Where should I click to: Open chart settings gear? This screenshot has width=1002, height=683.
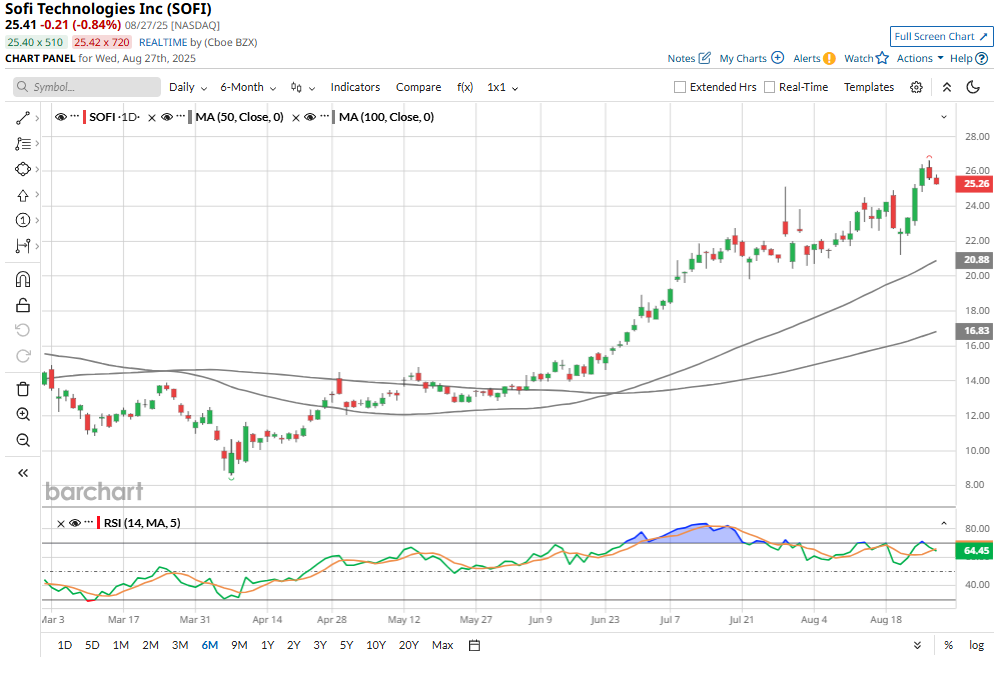click(916, 87)
